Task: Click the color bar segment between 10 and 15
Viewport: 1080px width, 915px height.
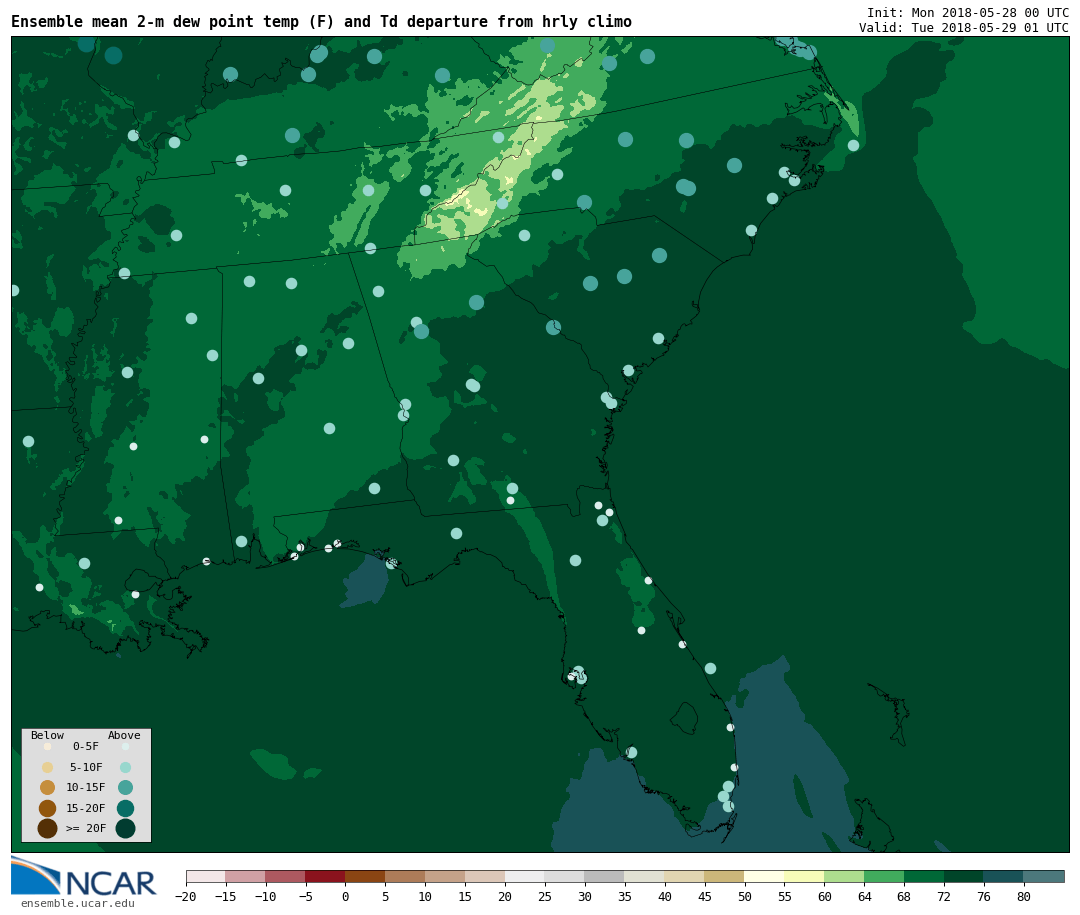Action: (445, 876)
